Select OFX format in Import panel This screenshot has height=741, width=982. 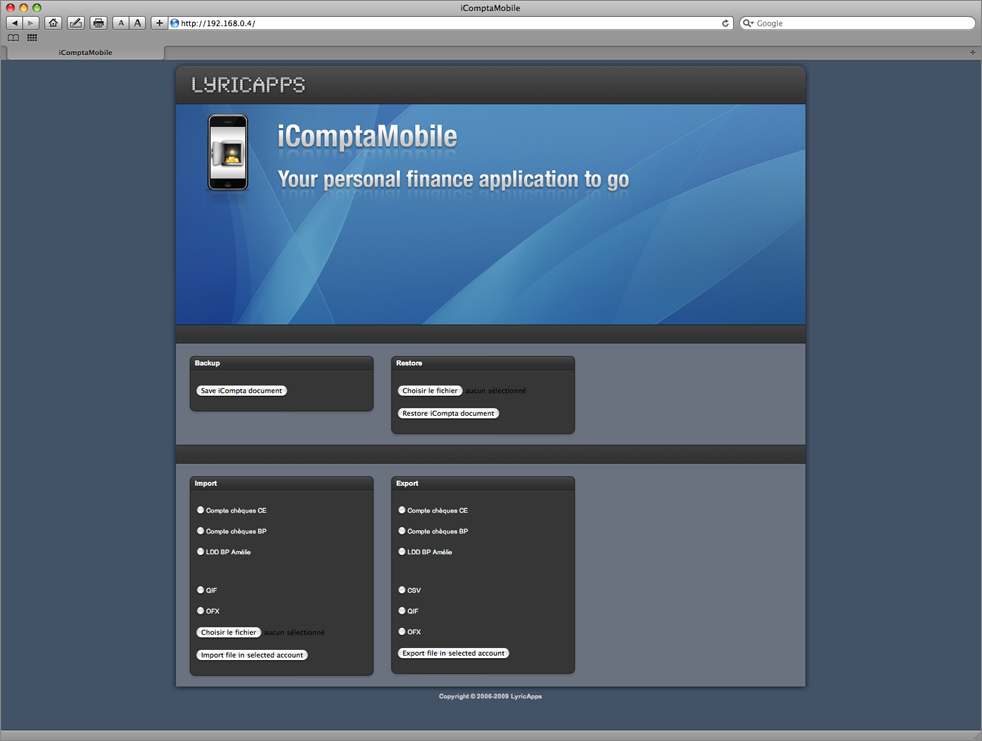[x=201, y=610]
